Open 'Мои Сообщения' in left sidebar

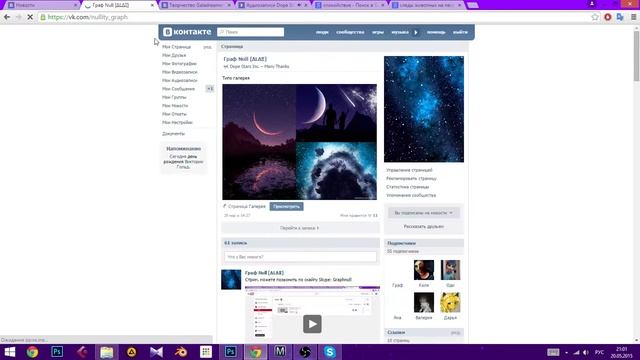point(178,89)
